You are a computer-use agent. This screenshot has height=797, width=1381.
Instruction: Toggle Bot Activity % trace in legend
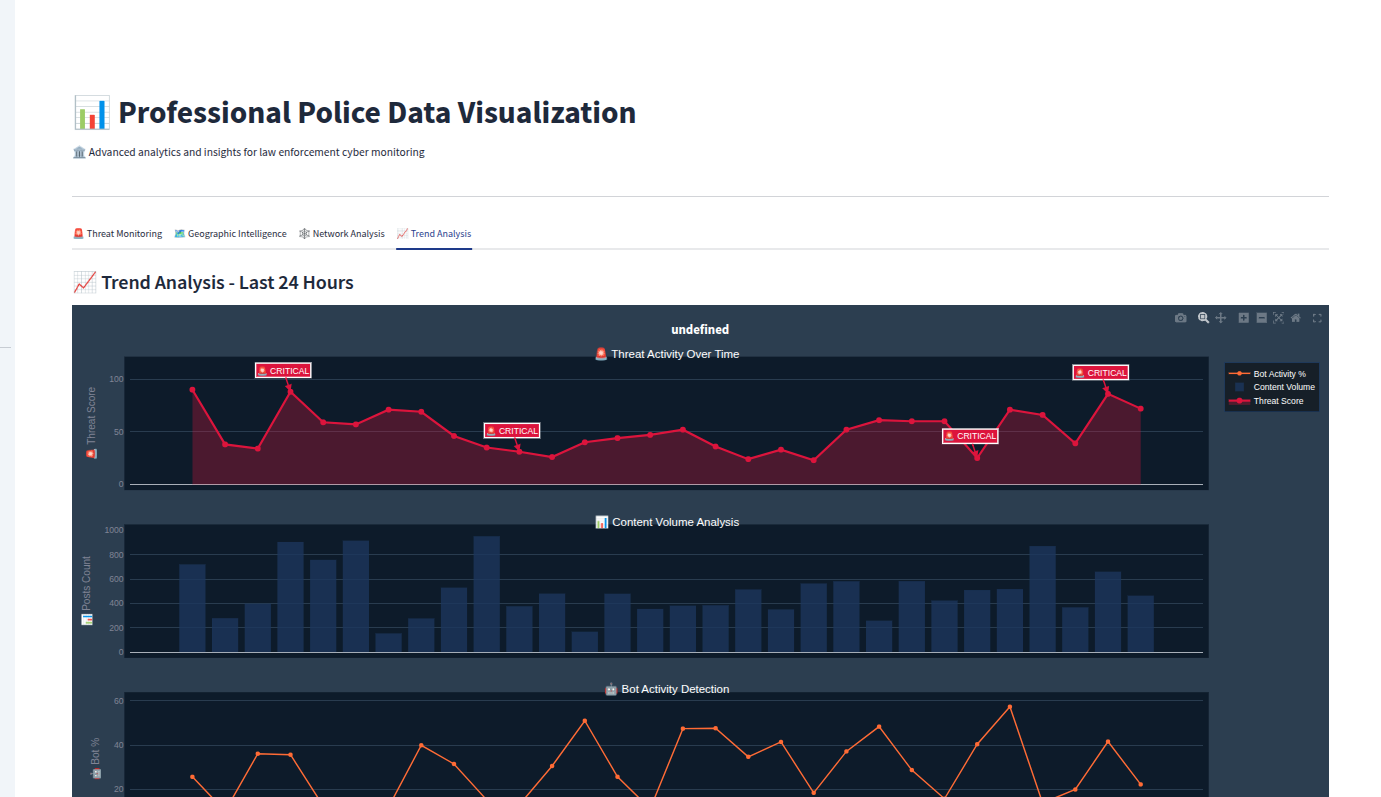click(x=1271, y=374)
